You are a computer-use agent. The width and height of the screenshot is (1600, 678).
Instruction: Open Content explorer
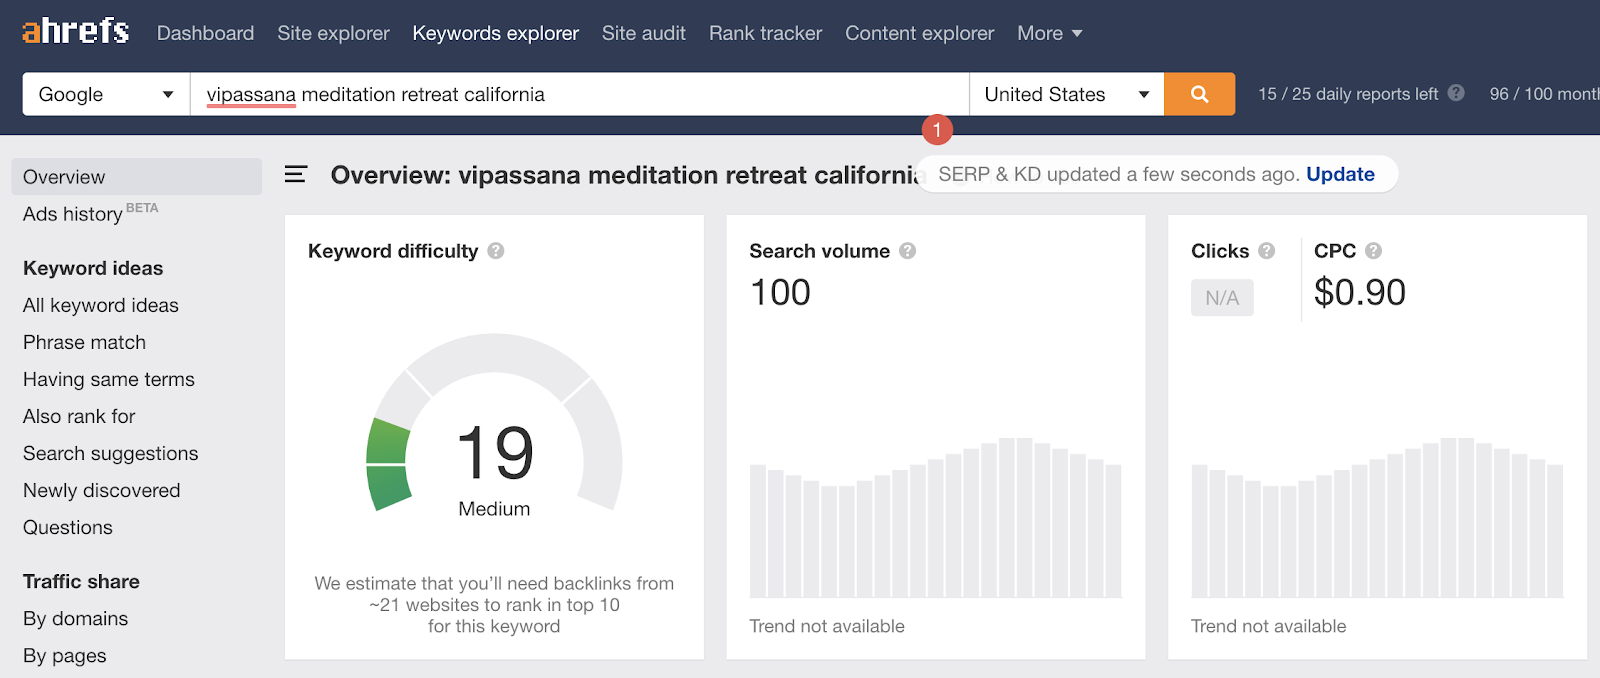919,33
